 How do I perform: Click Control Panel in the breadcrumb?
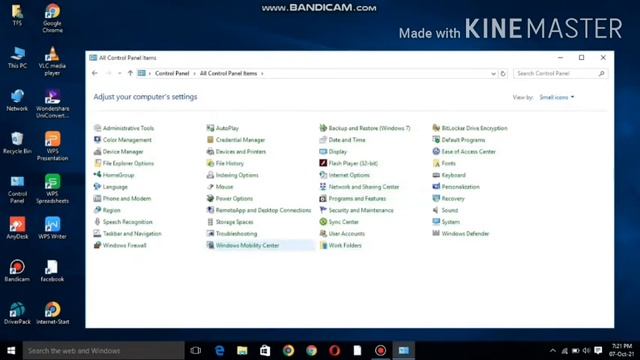click(172, 73)
